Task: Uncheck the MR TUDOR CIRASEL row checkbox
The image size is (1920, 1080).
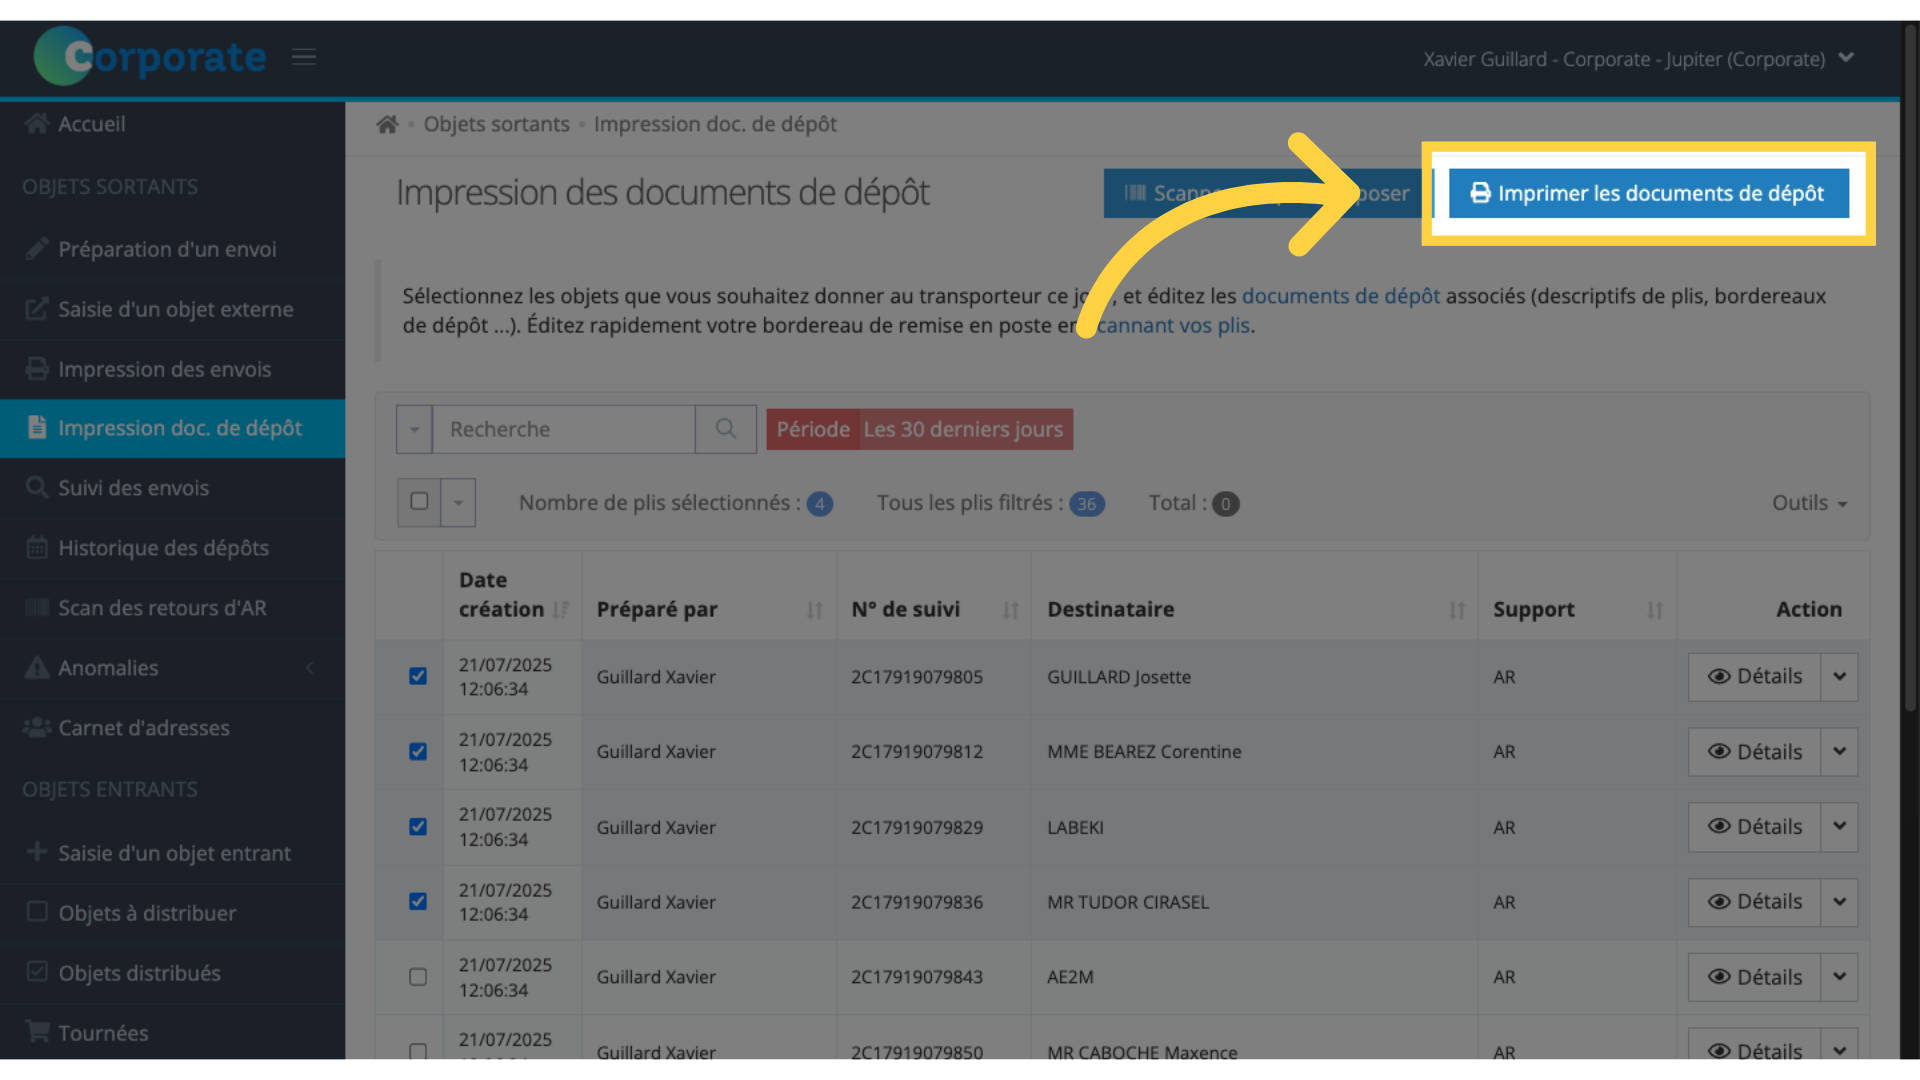Action: [x=418, y=901]
